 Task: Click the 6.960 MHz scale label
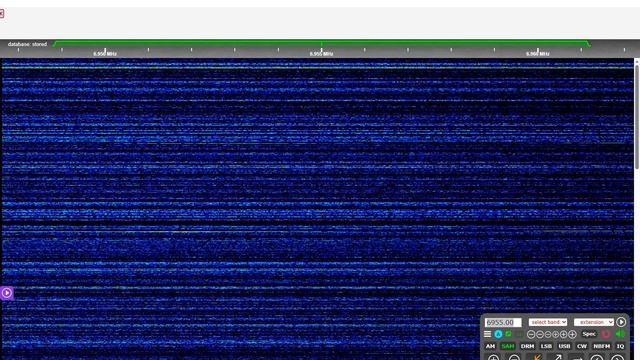(x=538, y=54)
